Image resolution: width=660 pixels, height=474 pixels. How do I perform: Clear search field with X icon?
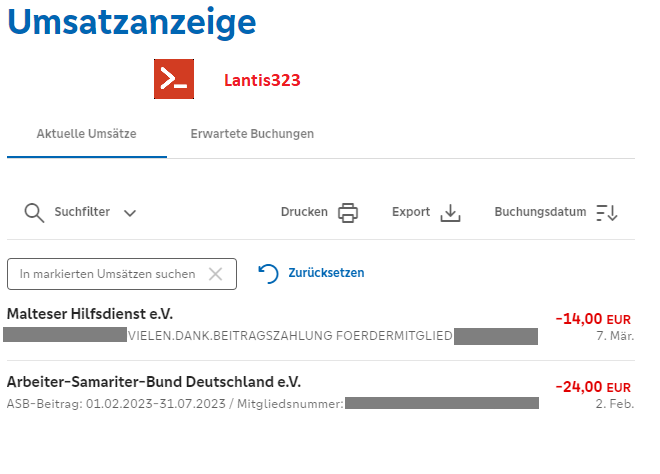[215, 273]
